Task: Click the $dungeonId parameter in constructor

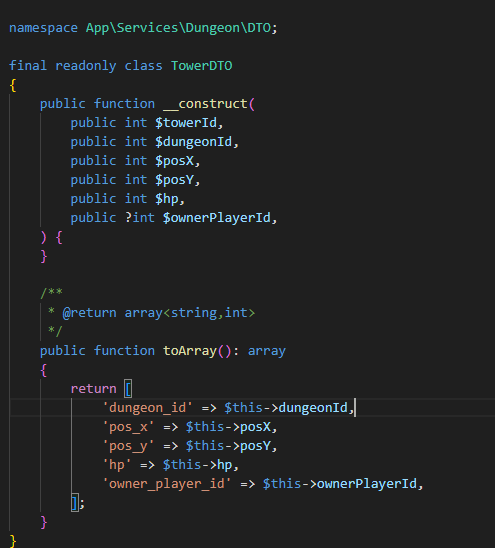Action: (193, 142)
